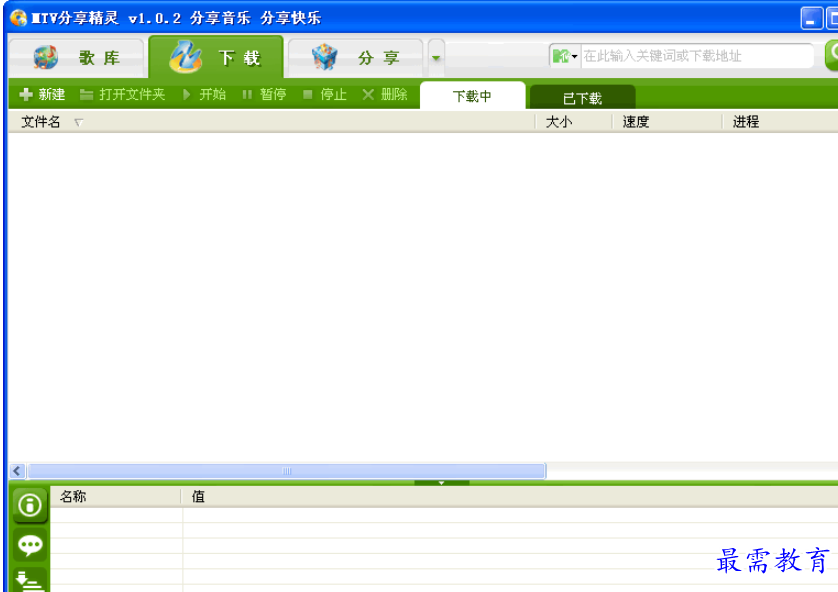Minimize the MTV分享精灵 window

811,19
